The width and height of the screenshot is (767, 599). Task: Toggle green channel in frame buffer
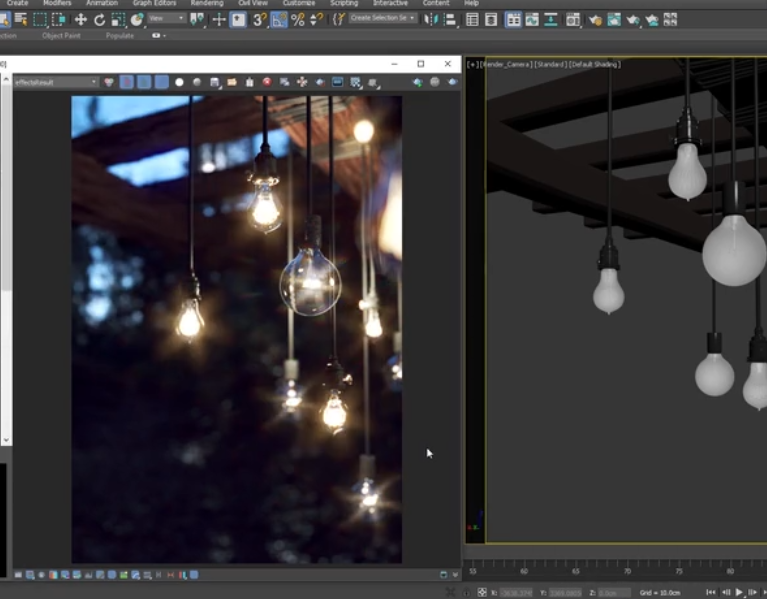coord(144,82)
